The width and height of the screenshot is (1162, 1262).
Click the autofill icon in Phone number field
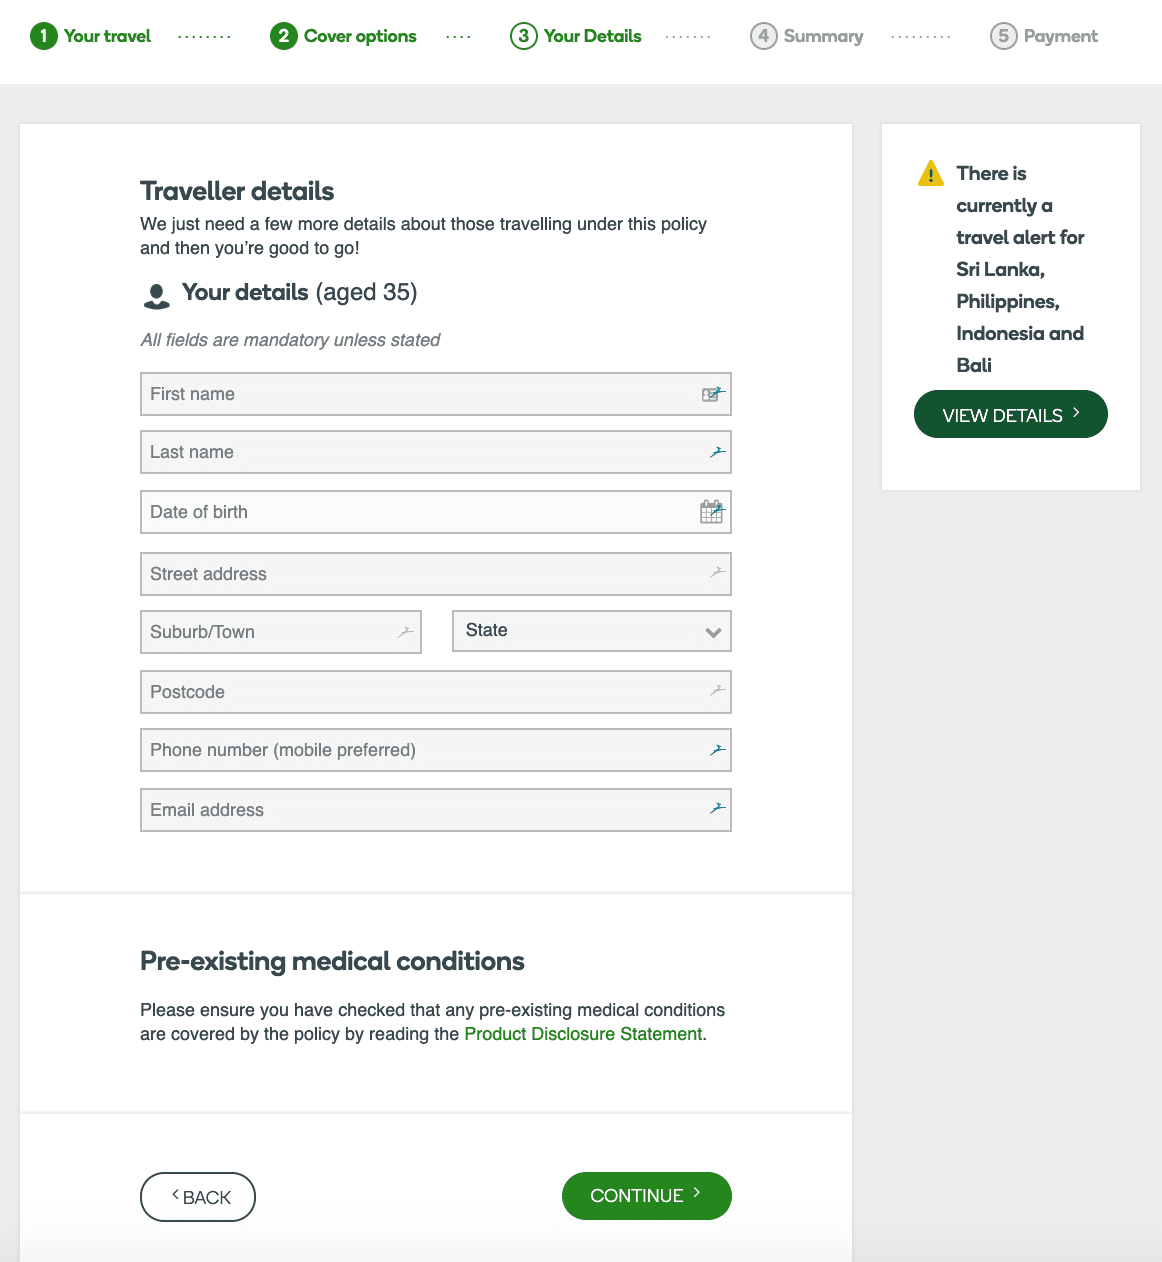coord(717,750)
